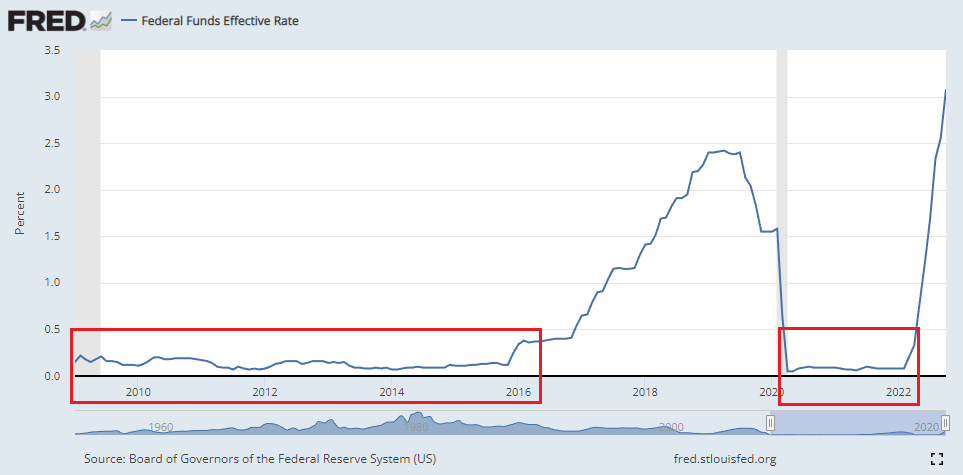This screenshot has height=475, width=963.
Task: Open the chart in fullscreen mode
Action: click(937, 459)
